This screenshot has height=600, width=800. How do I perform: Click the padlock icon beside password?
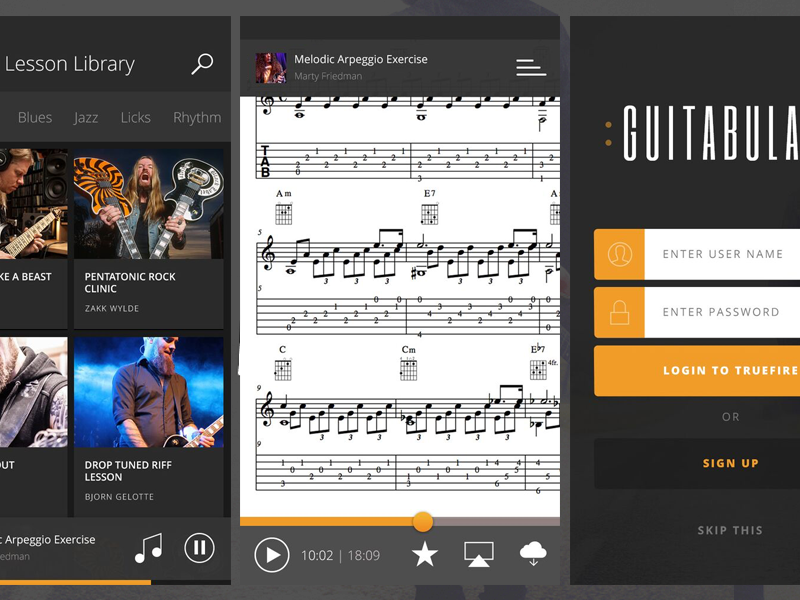pos(619,312)
